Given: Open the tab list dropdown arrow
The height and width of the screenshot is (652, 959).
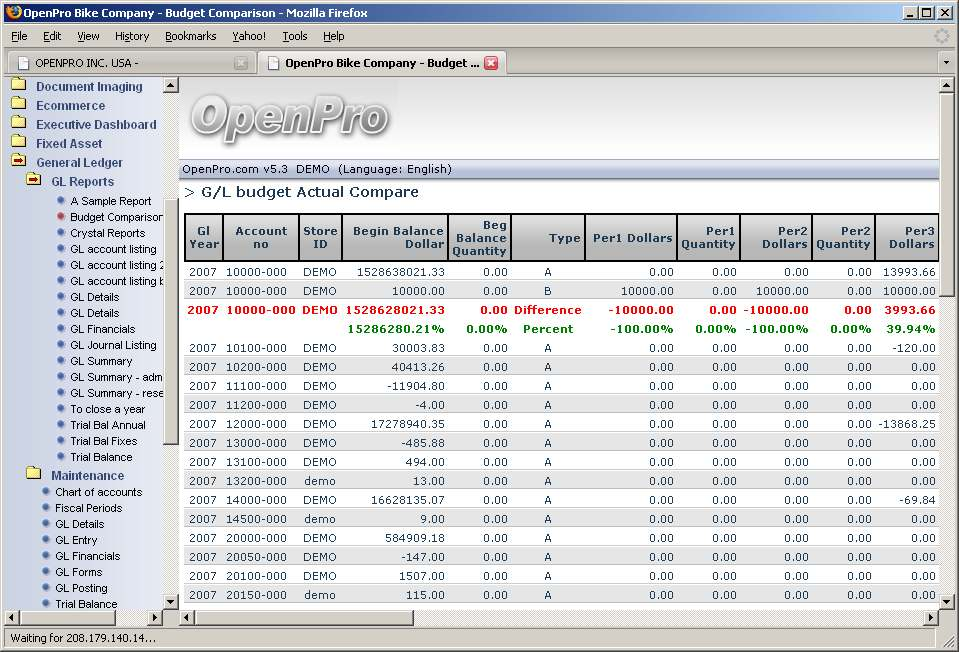Looking at the screenshot, I should (946, 62).
